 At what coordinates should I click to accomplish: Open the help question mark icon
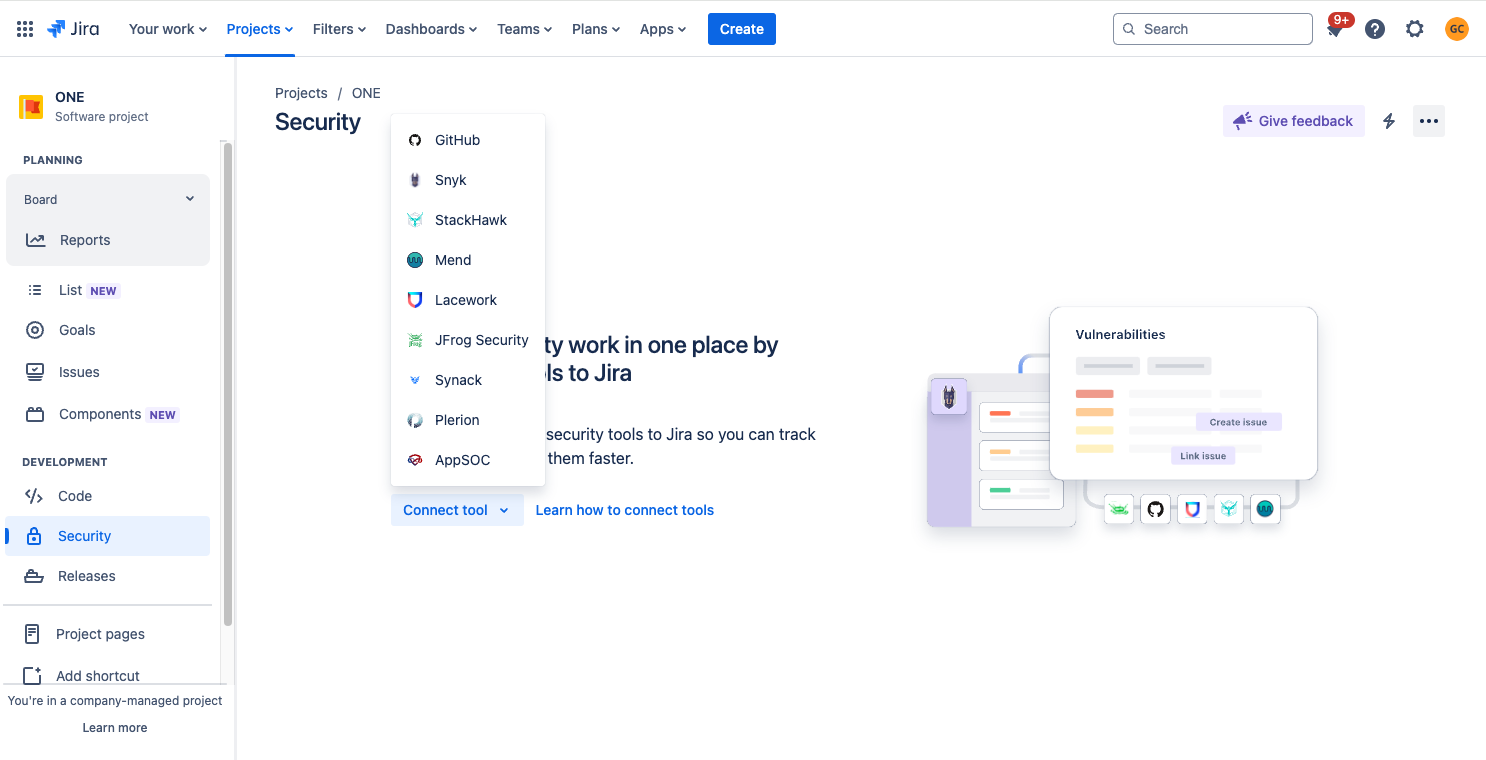click(1375, 29)
